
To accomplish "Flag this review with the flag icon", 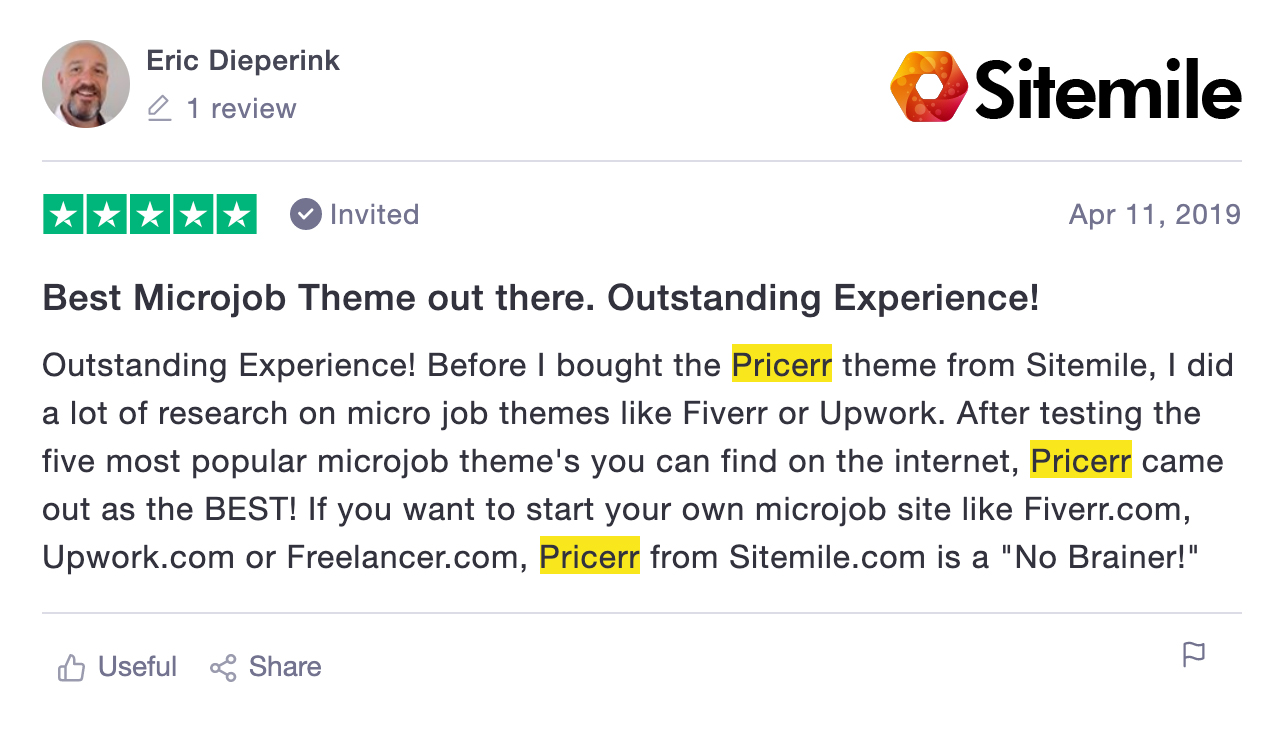I will click(1194, 655).
